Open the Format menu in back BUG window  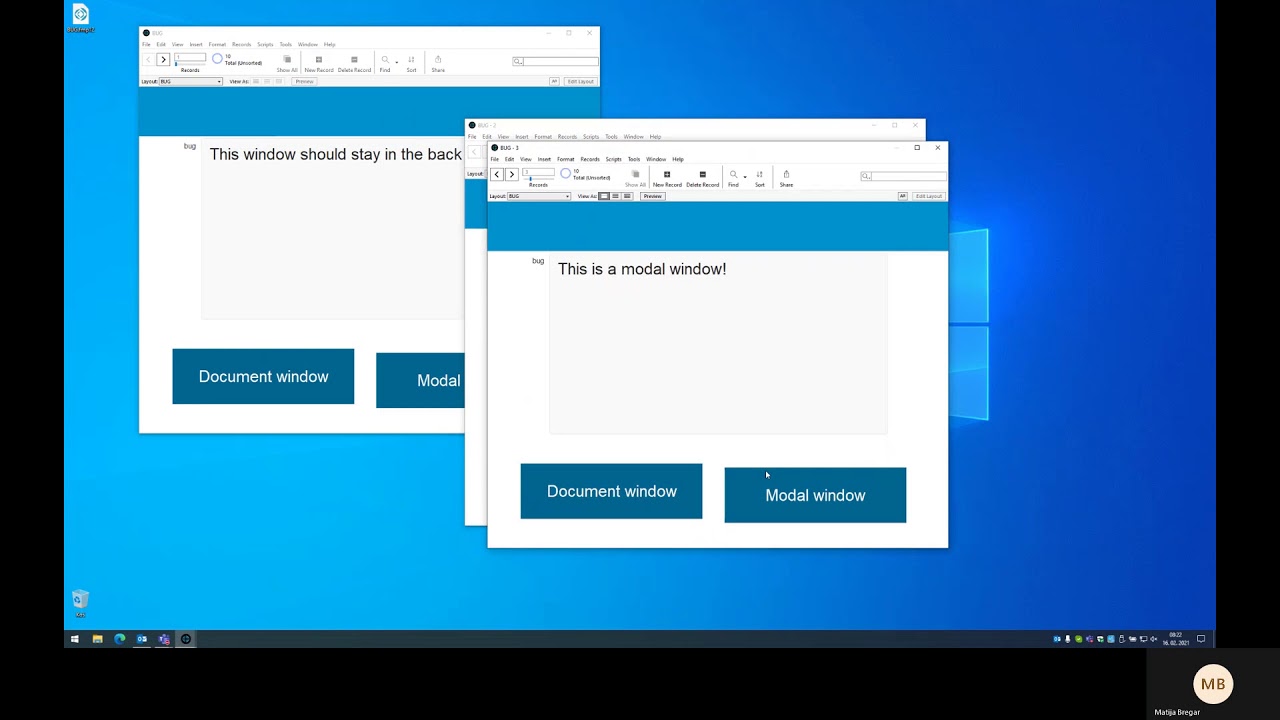point(217,45)
